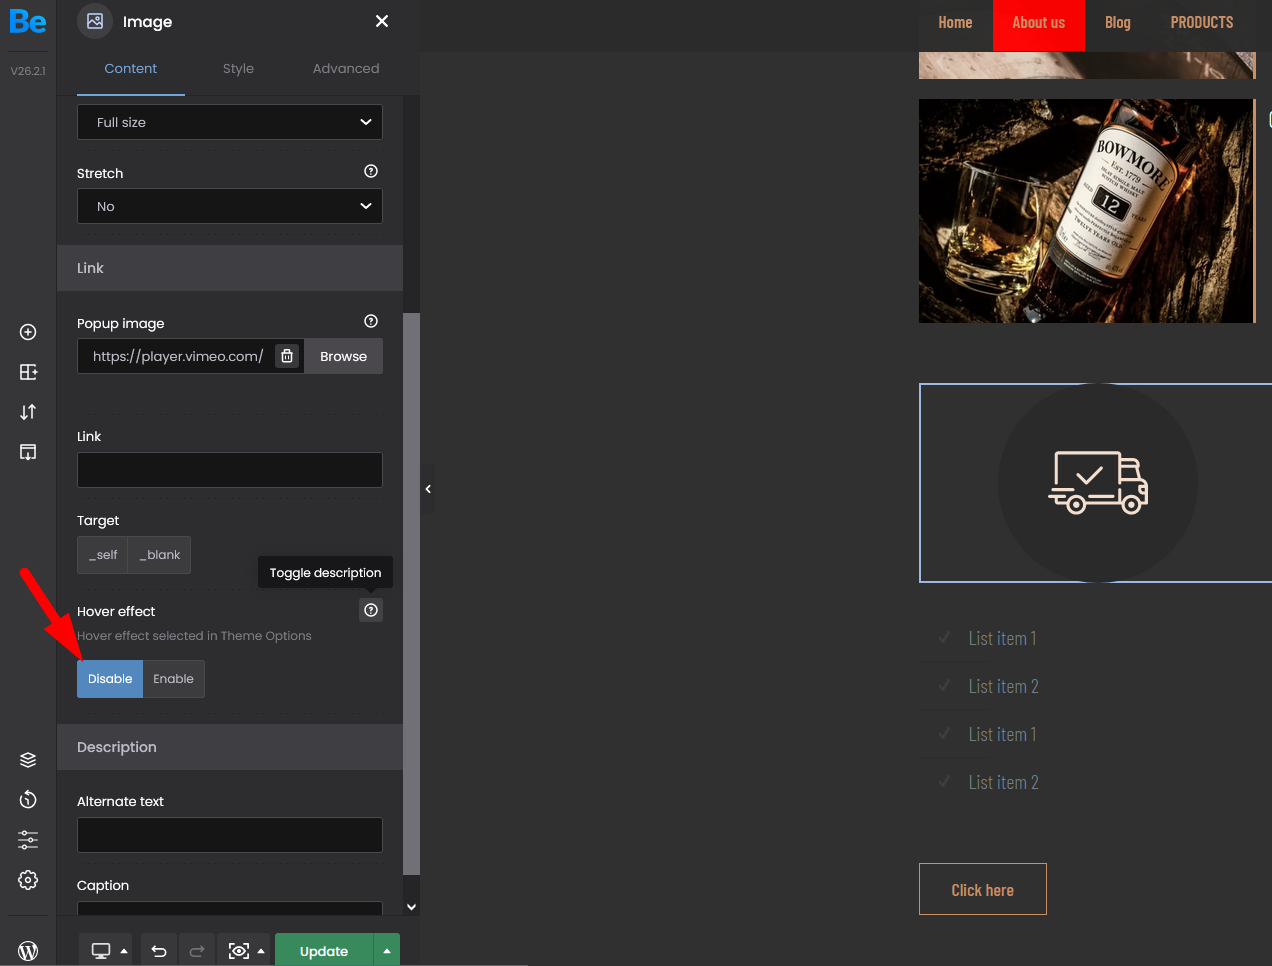The width and height of the screenshot is (1272, 966).
Task: Open the pre-built sections import icon
Action: 28,452
